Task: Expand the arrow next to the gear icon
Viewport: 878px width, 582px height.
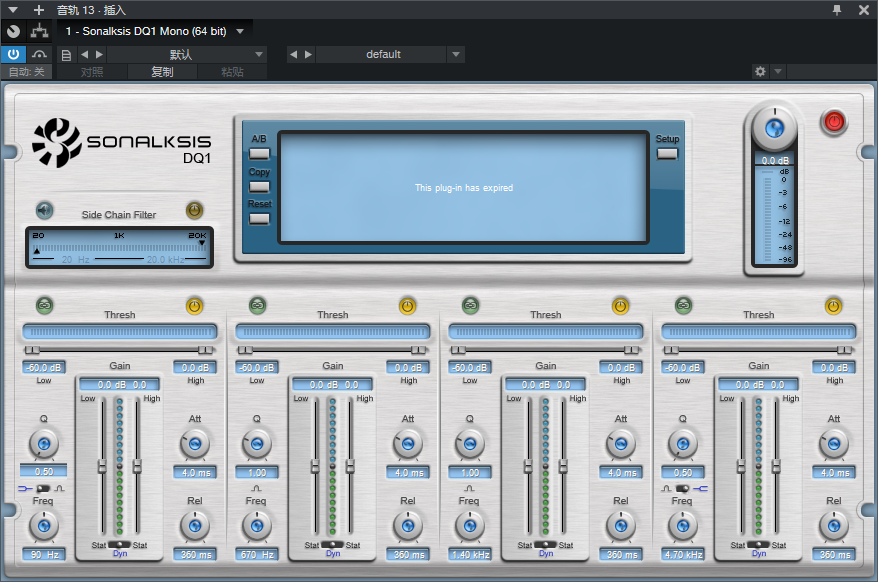Action: click(778, 72)
